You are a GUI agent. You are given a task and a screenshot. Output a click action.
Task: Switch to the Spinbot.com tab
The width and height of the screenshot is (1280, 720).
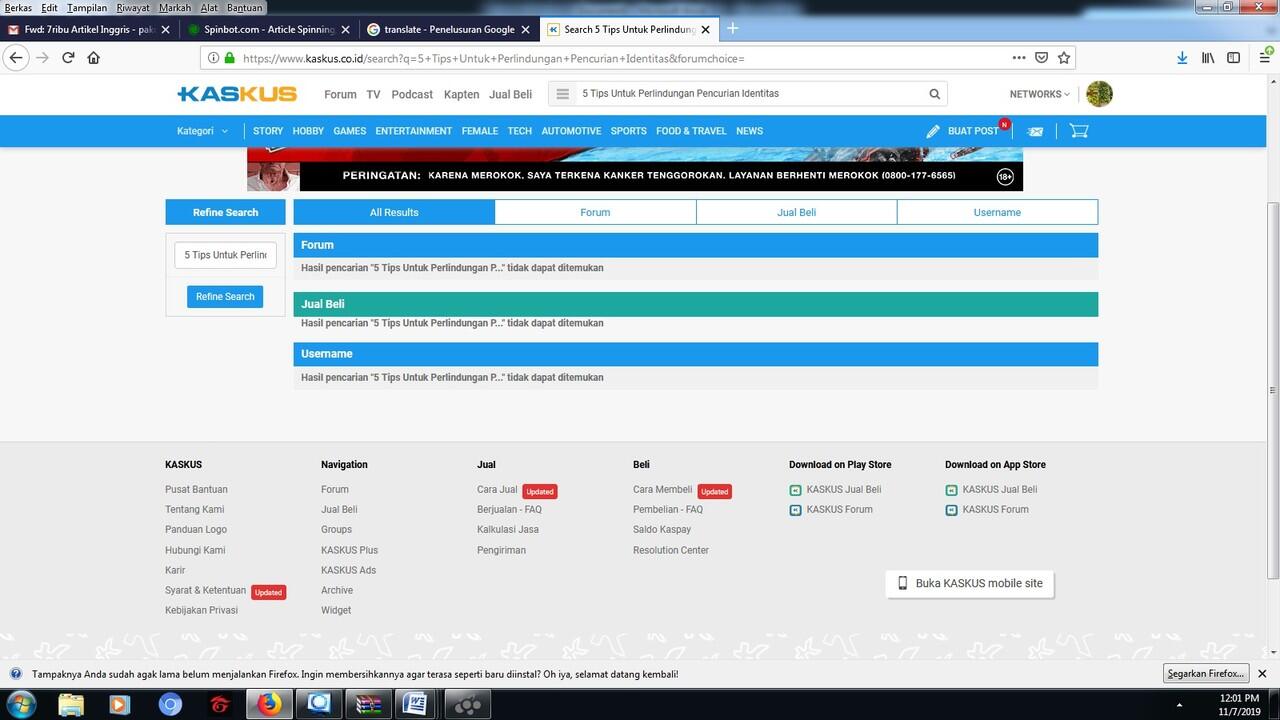[x=268, y=30]
